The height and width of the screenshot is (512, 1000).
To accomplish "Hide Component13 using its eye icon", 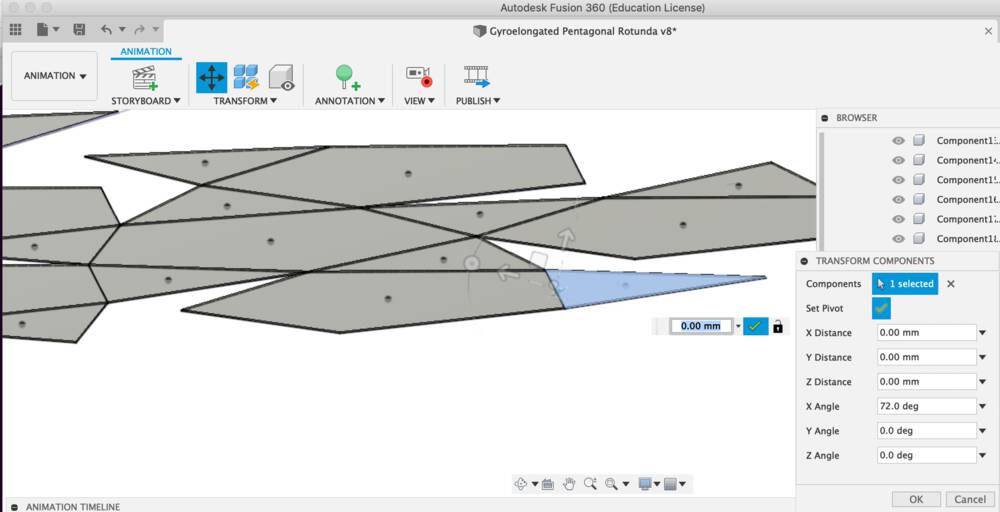I will coord(899,141).
